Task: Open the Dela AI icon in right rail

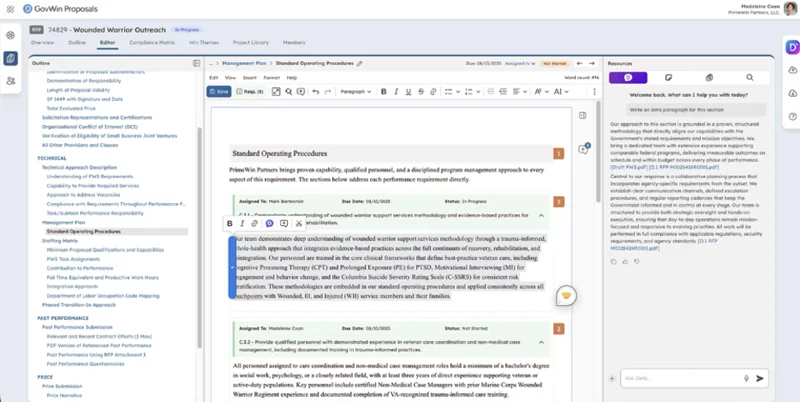Action: pyautogui.click(x=792, y=47)
